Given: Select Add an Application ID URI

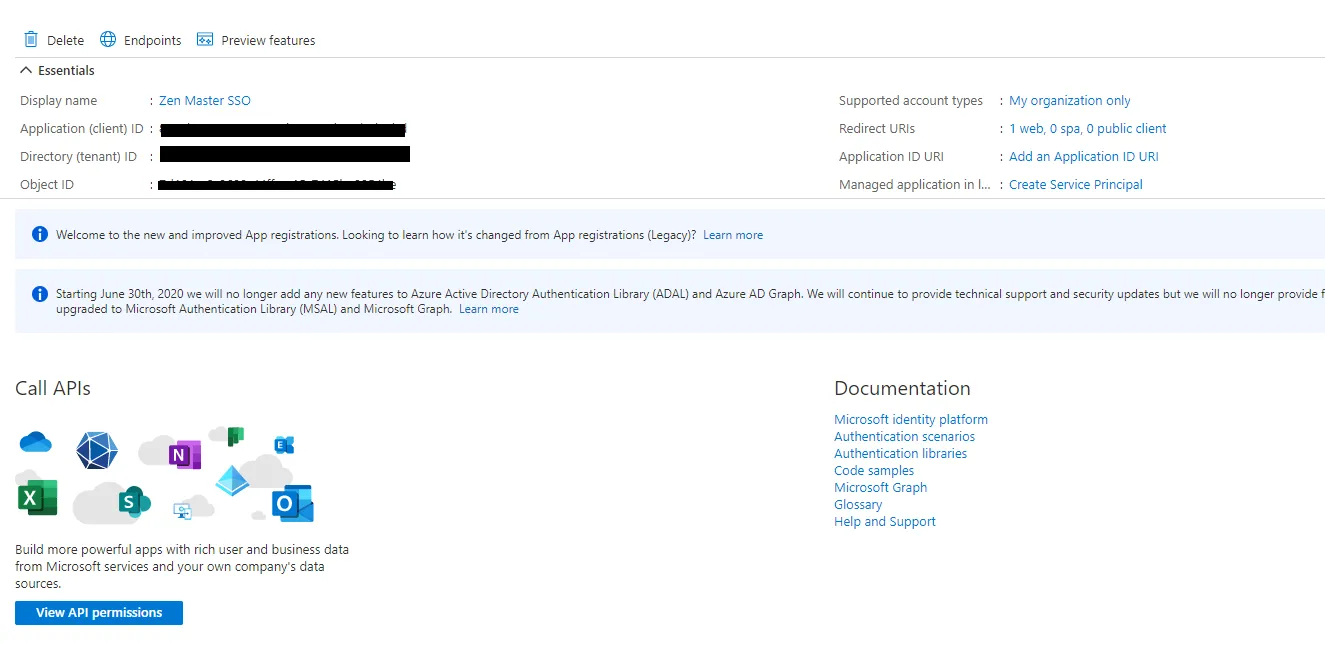Looking at the screenshot, I should pos(1084,157).
